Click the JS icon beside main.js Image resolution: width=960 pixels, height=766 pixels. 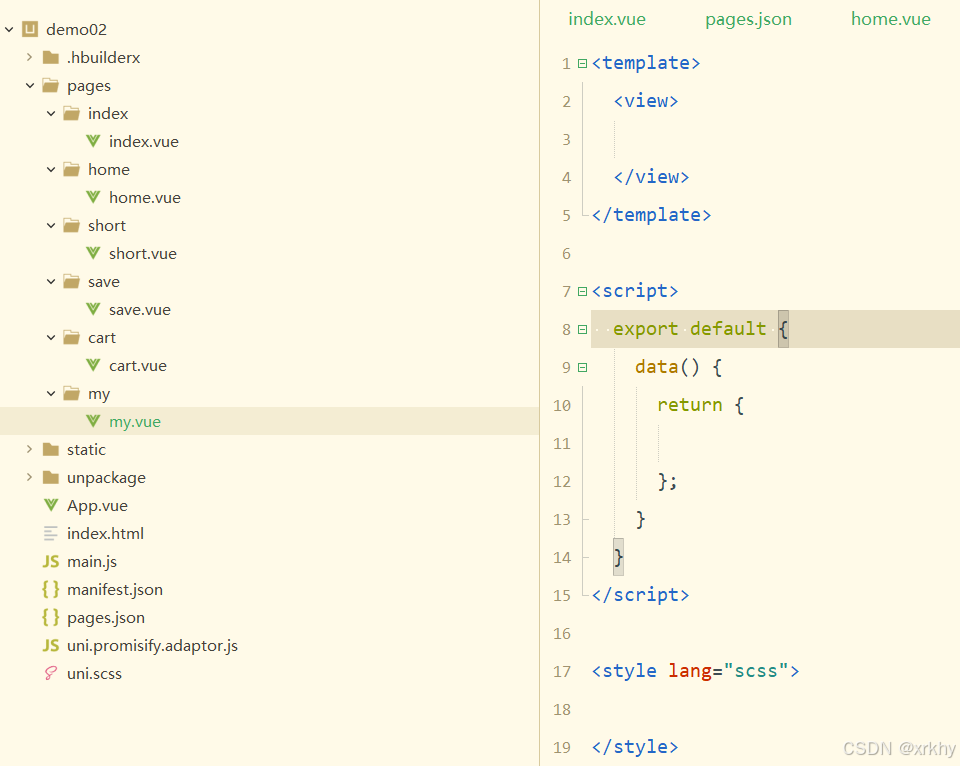(51, 561)
